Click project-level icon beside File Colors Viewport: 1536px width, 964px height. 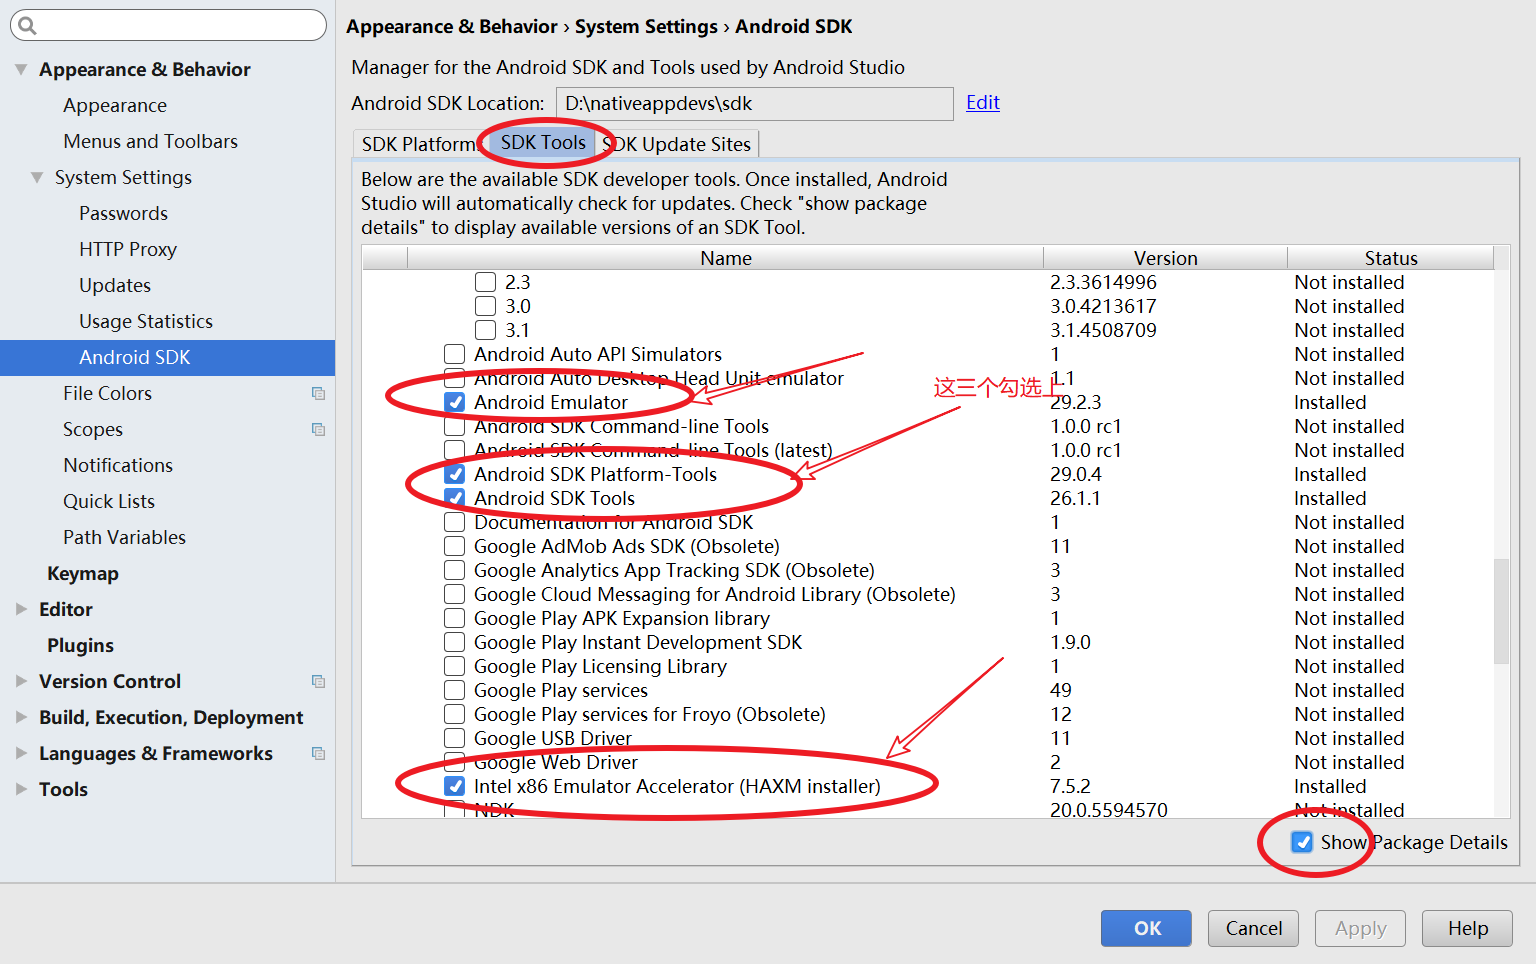(318, 393)
